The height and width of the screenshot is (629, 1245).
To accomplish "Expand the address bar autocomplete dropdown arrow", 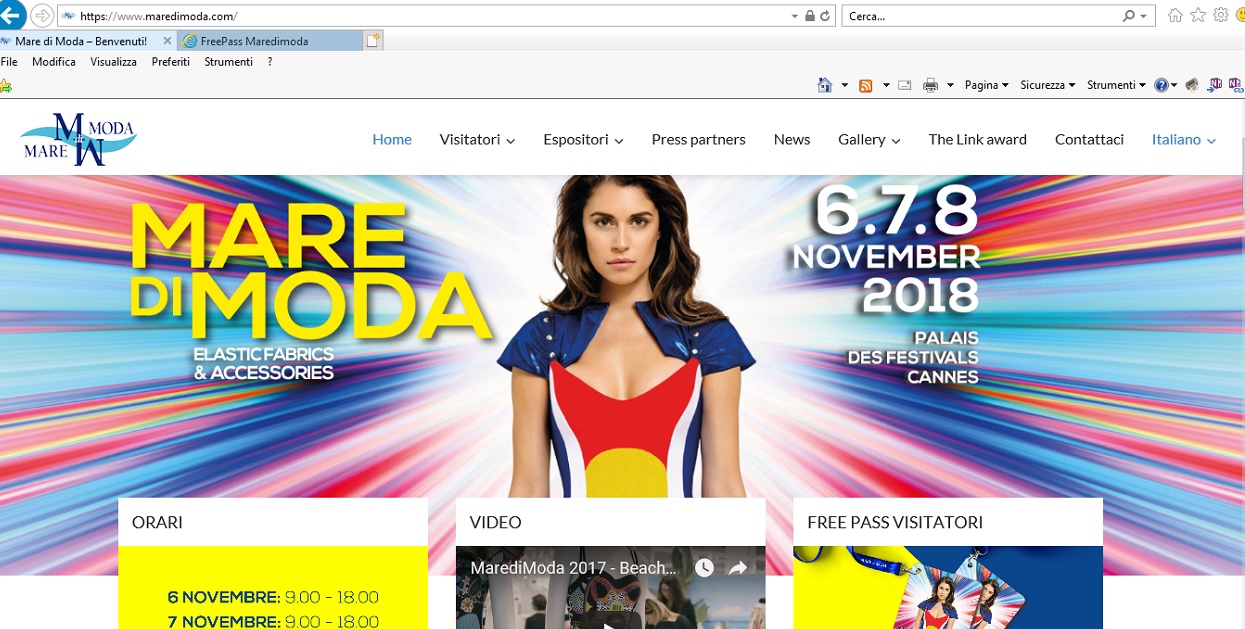I will [795, 16].
